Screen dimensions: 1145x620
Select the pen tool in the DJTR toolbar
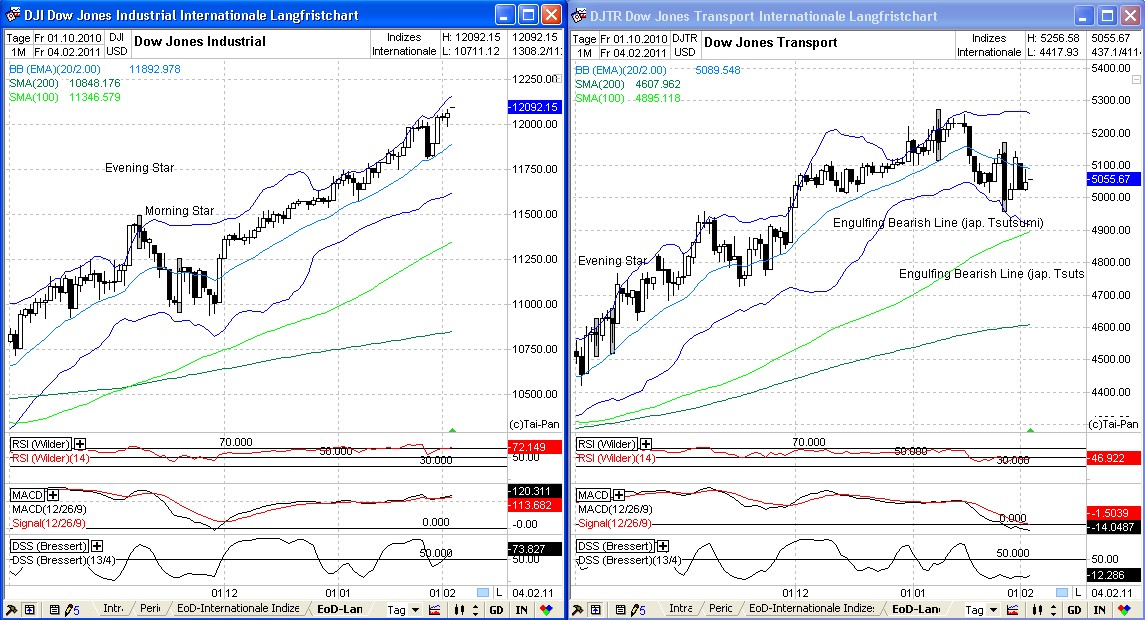[x=578, y=608]
